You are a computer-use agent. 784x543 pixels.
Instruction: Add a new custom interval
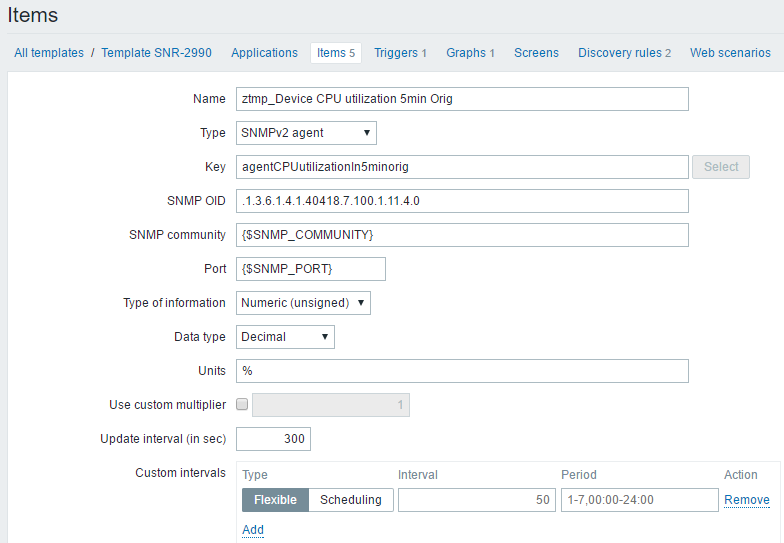click(252, 530)
